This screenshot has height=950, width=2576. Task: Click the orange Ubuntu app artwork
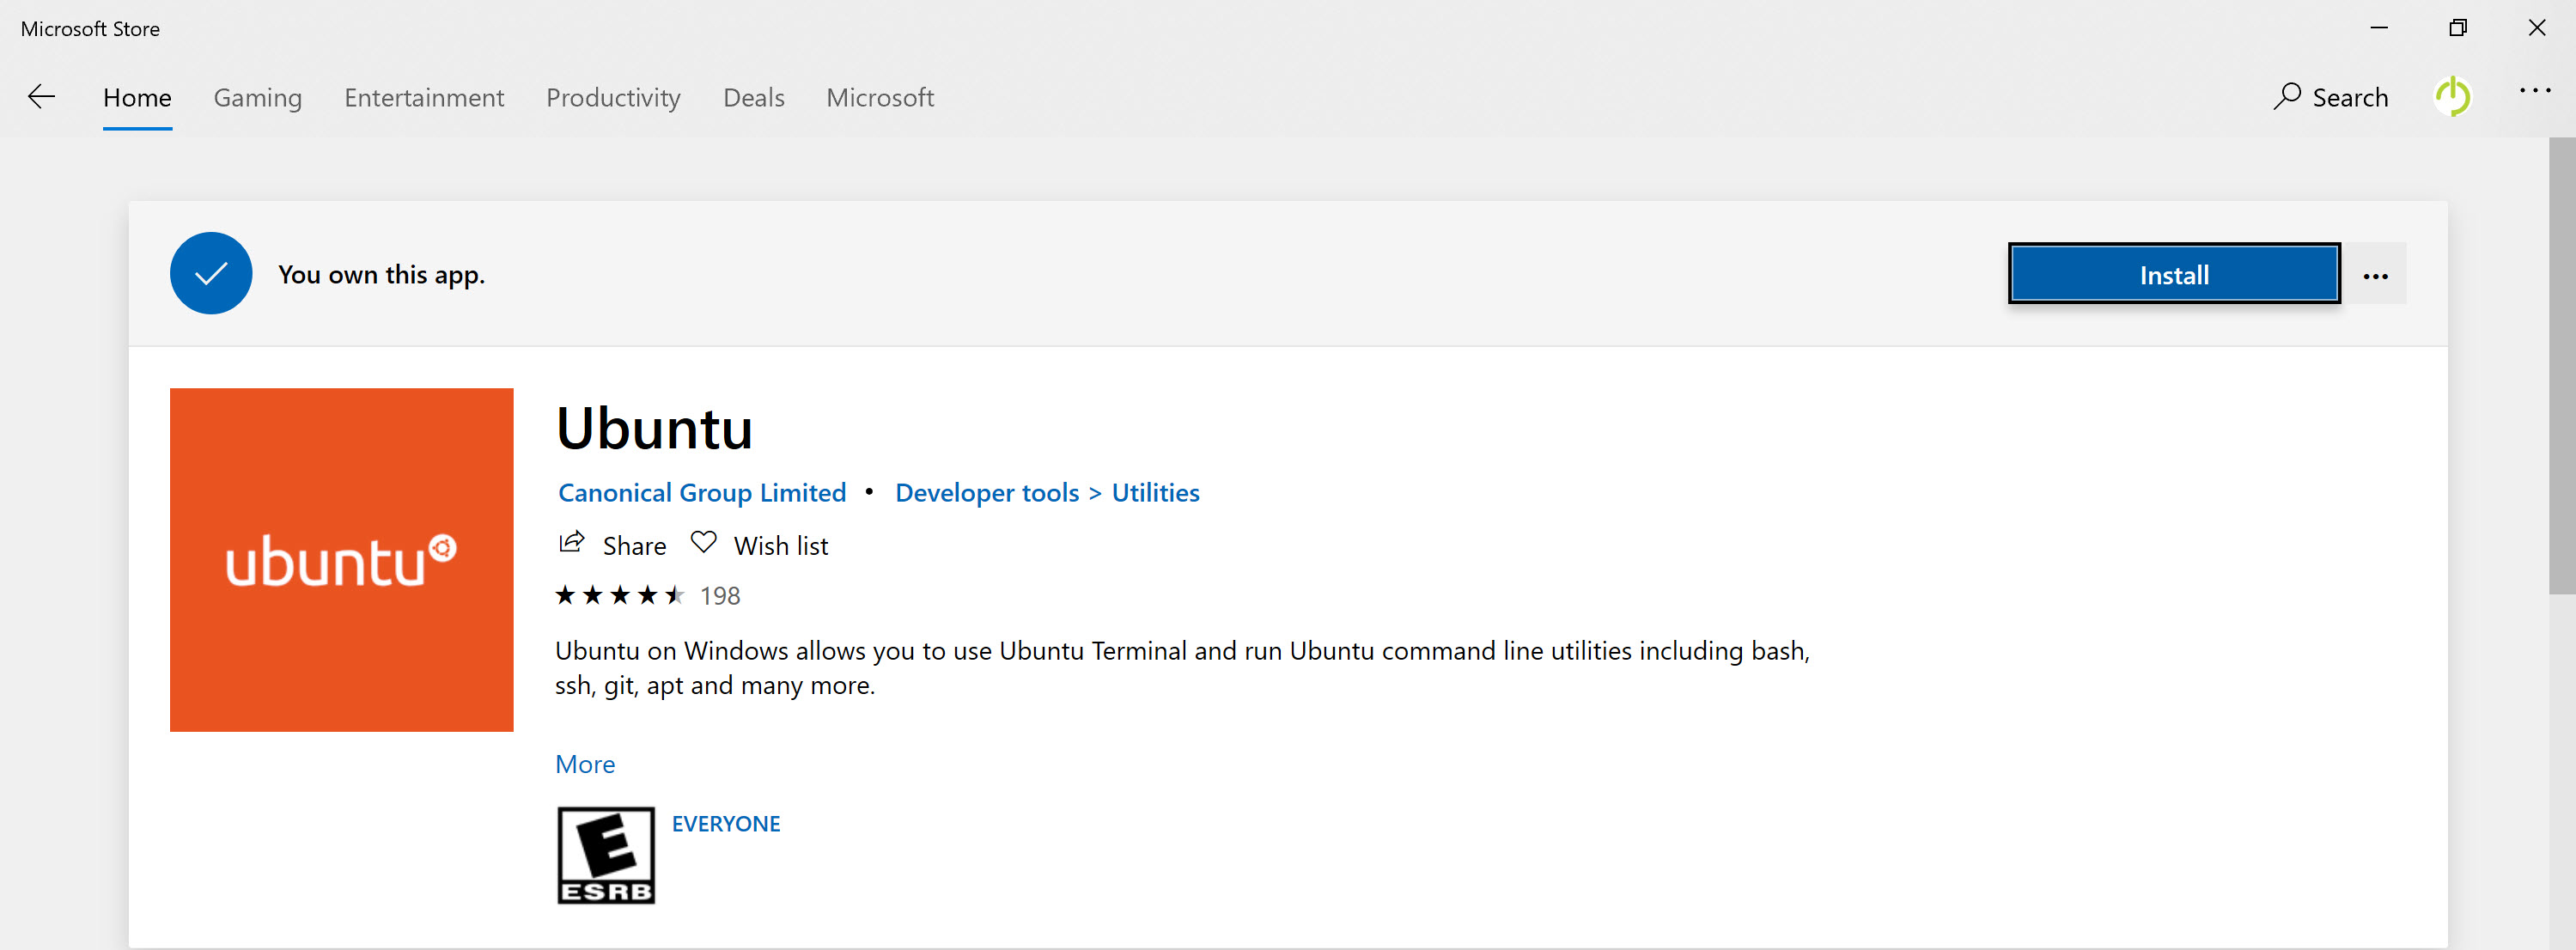click(341, 560)
